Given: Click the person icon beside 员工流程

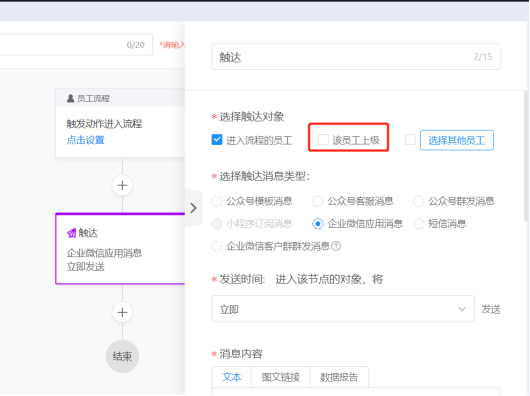Looking at the screenshot, I should [x=70, y=98].
